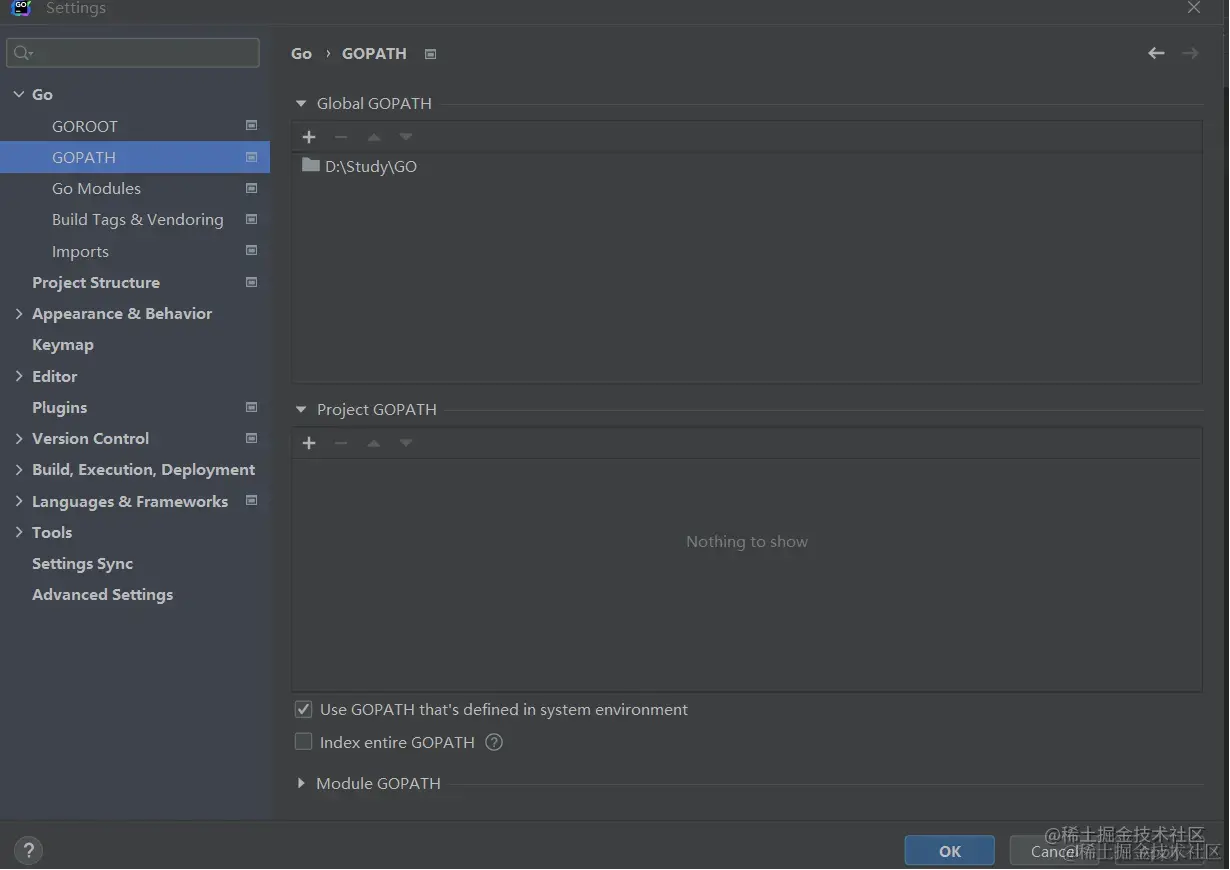Click the OK button
Screen dimensions: 1230x870
[x=950, y=851]
